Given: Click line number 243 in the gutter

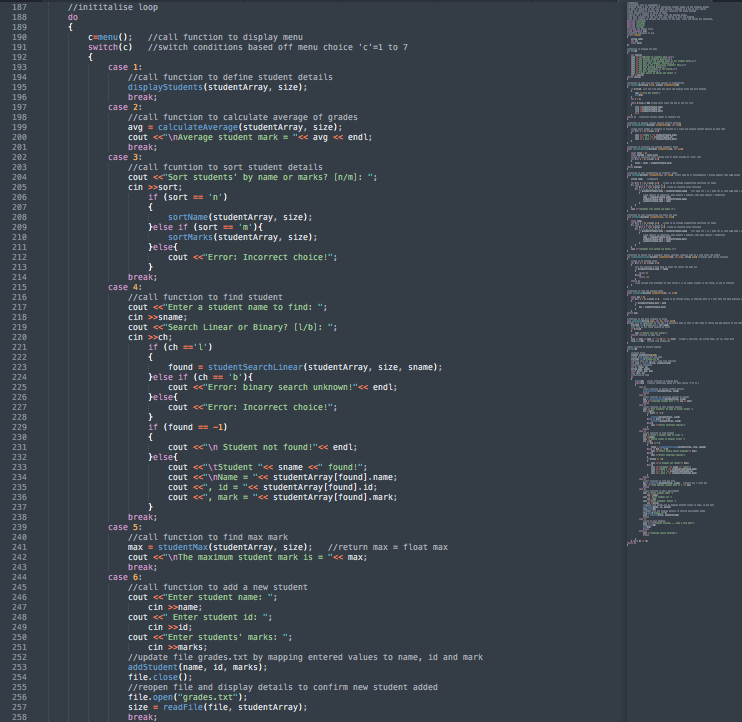Looking at the screenshot, I should [19, 567].
